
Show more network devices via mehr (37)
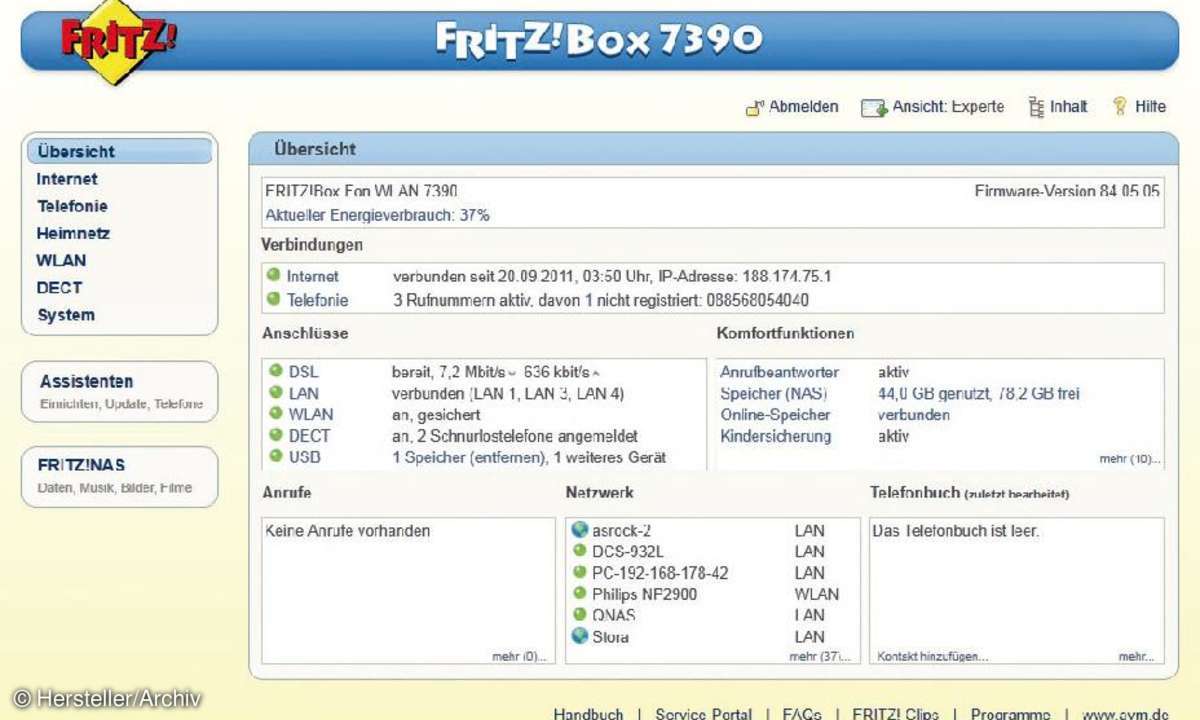(x=820, y=656)
